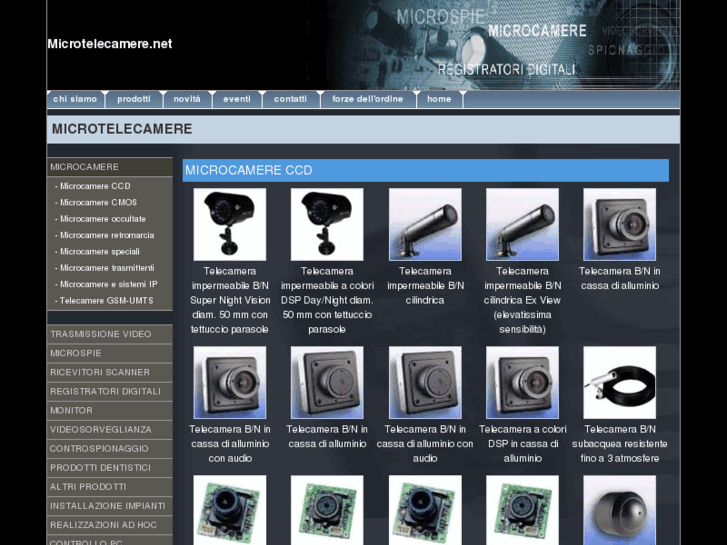Return via the 'home' tab

tap(439, 99)
